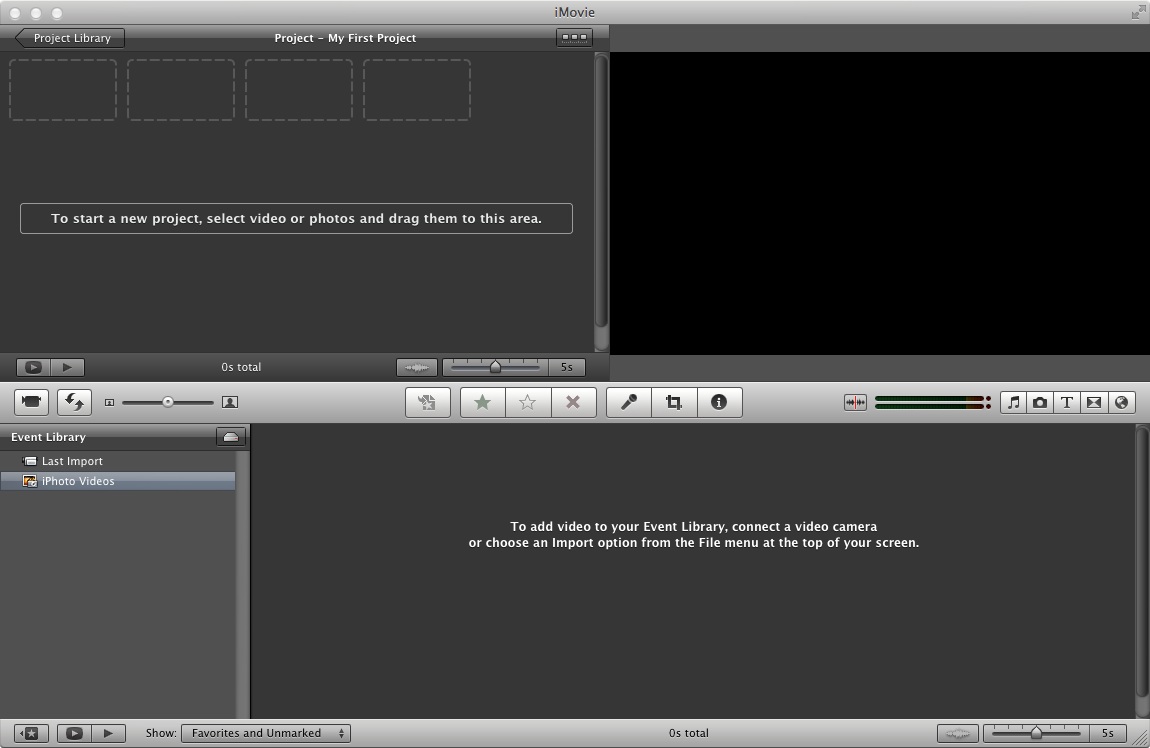Mark selection as Favorite (solid star)
Viewport: 1150px width, 748px height.
point(483,402)
